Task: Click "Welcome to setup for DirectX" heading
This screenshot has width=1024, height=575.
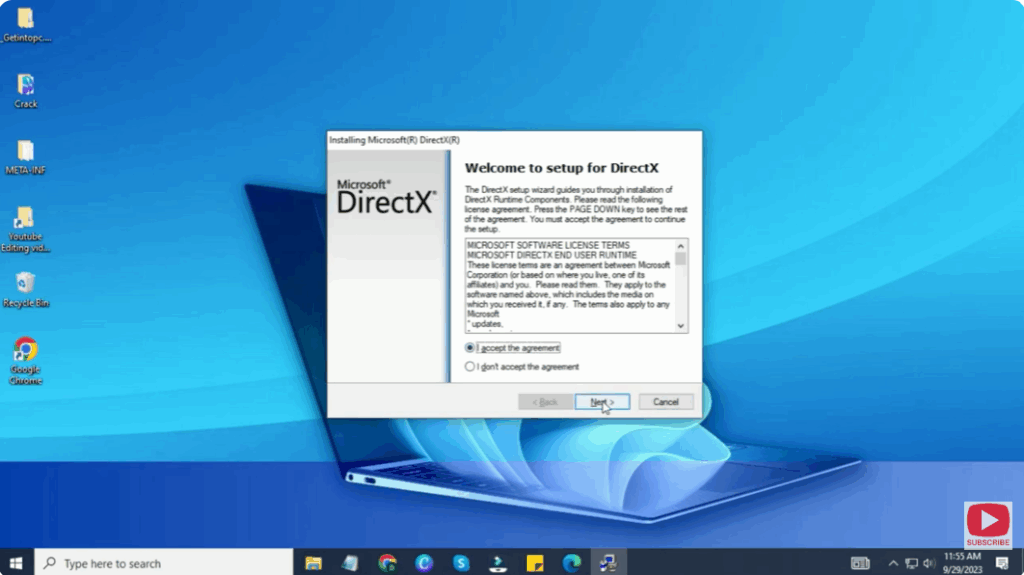Action: click(x=562, y=168)
